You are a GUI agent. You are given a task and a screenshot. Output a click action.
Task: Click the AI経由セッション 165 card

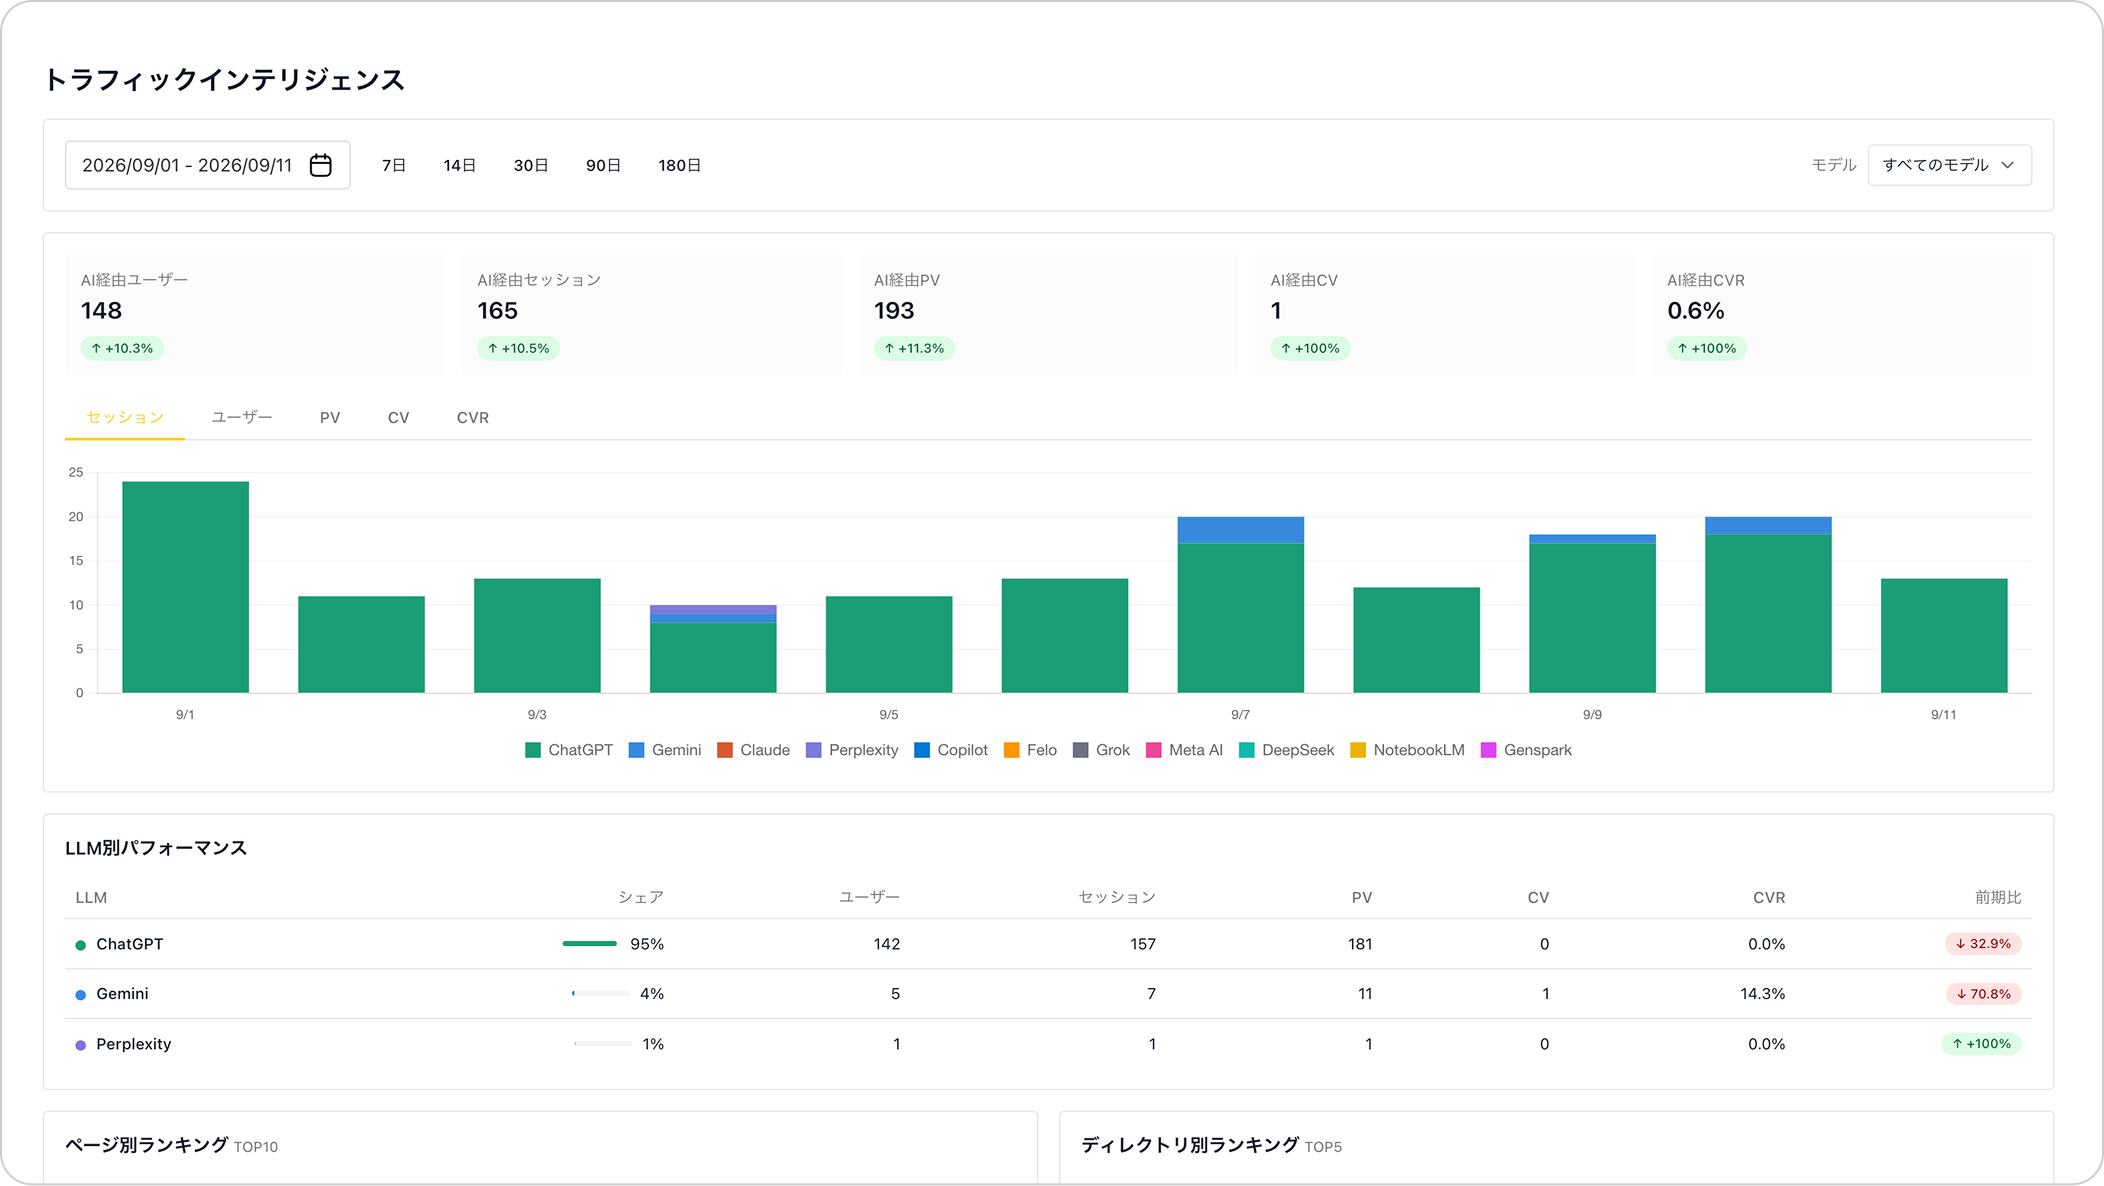652,315
